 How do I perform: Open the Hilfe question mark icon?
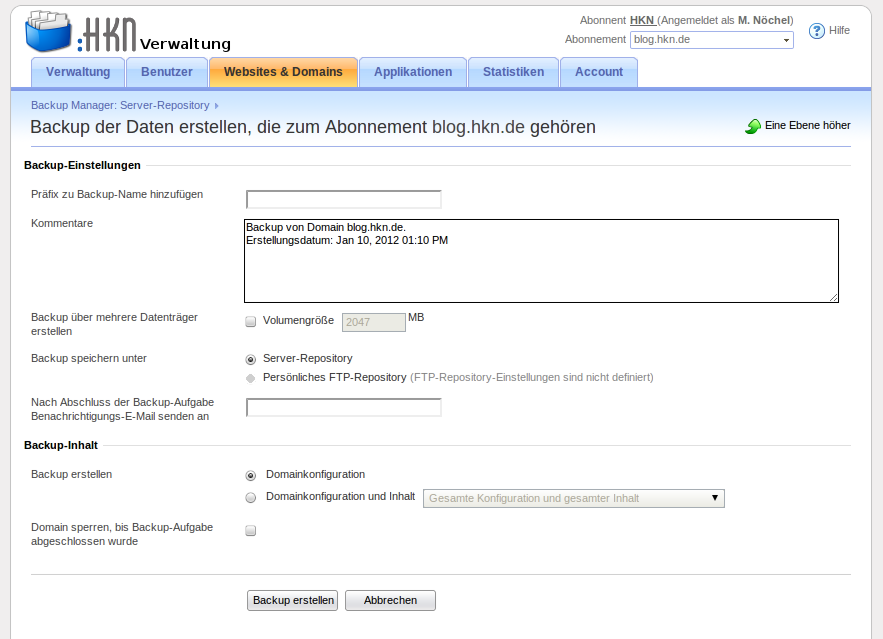[817, 31]
